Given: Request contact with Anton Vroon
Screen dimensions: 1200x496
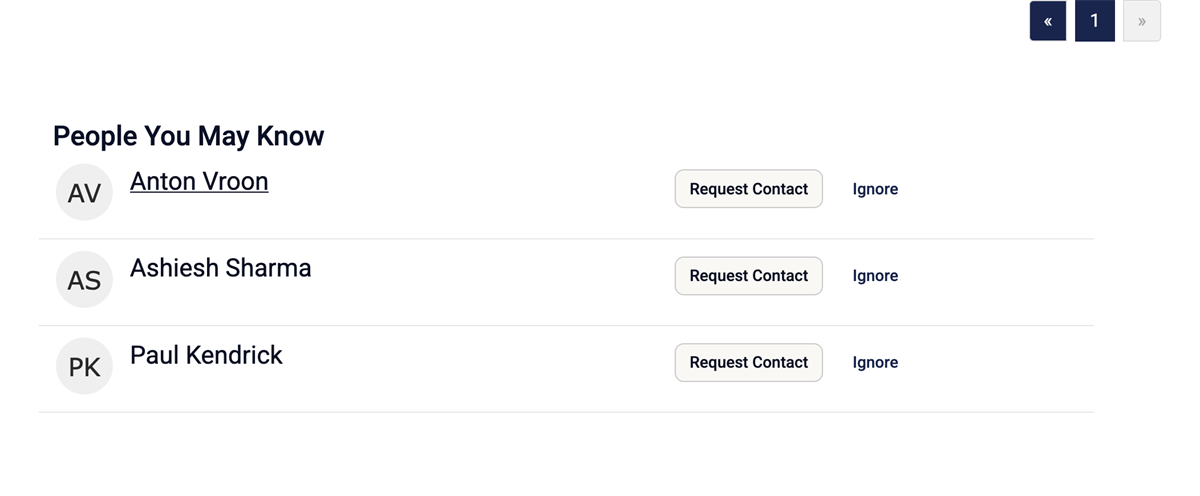Looking at the screenshot, I should point(748,189).
